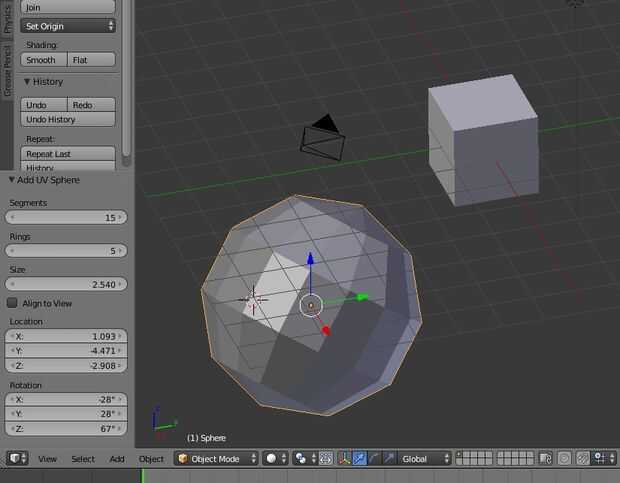Toggle the snap magnet icon
This screenshot has width=620, height=483.
582,458
